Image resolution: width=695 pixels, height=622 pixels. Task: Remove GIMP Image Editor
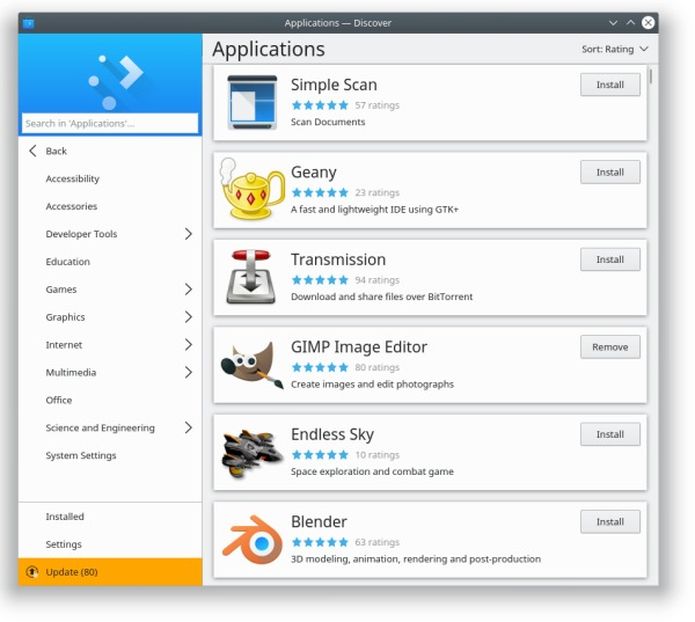[610, 347]
